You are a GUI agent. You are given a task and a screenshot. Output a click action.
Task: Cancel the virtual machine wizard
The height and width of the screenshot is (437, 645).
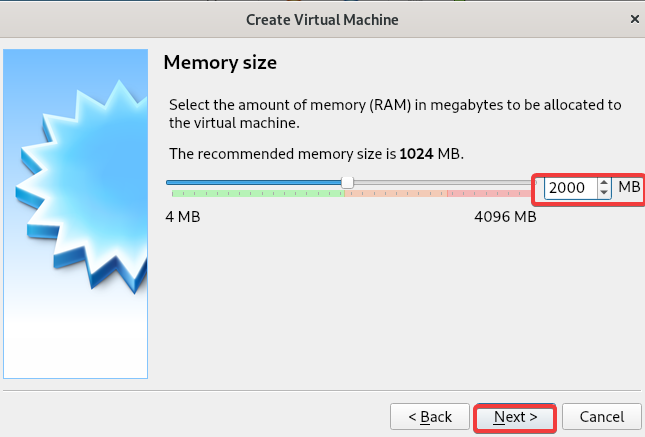coord(601,417)
